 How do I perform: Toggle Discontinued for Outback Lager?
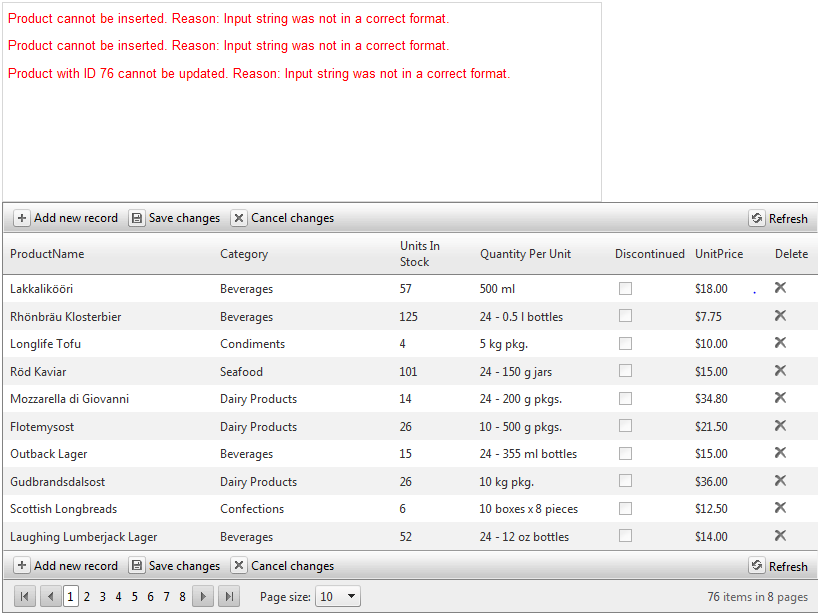[625, 453]
